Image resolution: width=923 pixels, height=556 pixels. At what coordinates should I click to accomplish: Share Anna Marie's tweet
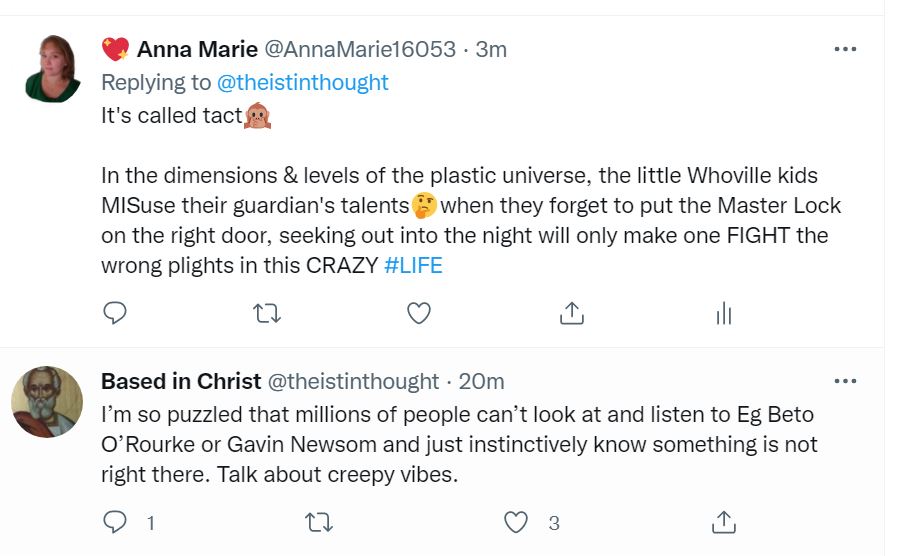click(571, 314)
